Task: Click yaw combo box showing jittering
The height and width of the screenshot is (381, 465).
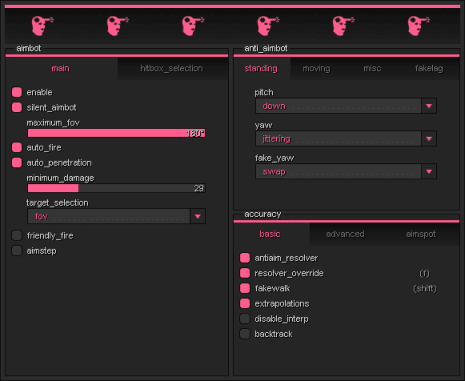Action: click(x=346, y=139)
